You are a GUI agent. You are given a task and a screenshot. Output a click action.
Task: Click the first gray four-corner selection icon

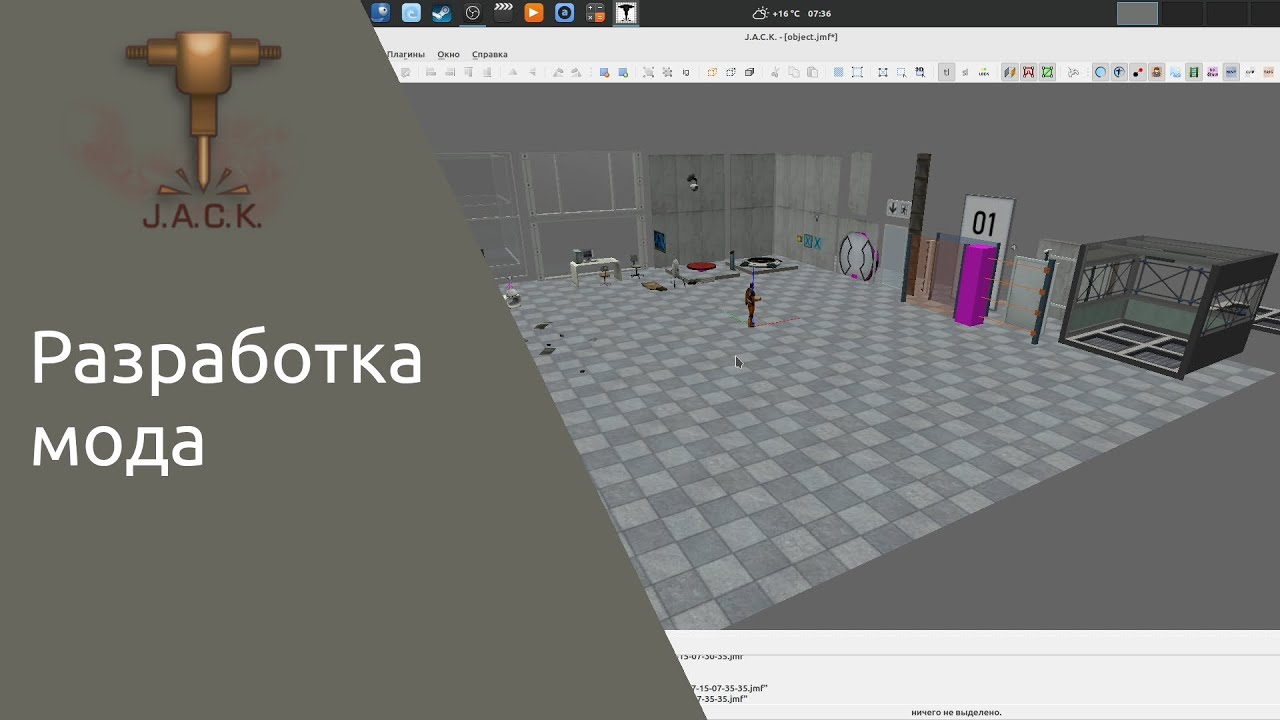coord(648,72)
